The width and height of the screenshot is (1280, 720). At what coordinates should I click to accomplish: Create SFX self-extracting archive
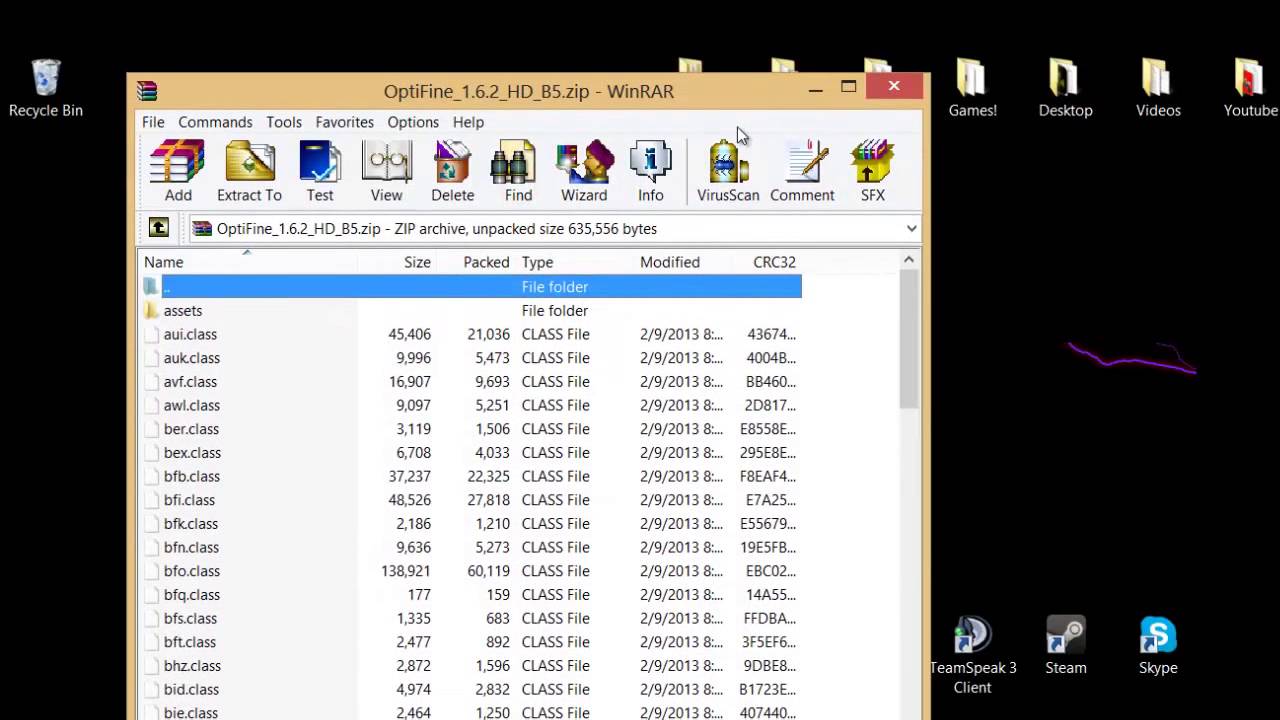(873, 171)
